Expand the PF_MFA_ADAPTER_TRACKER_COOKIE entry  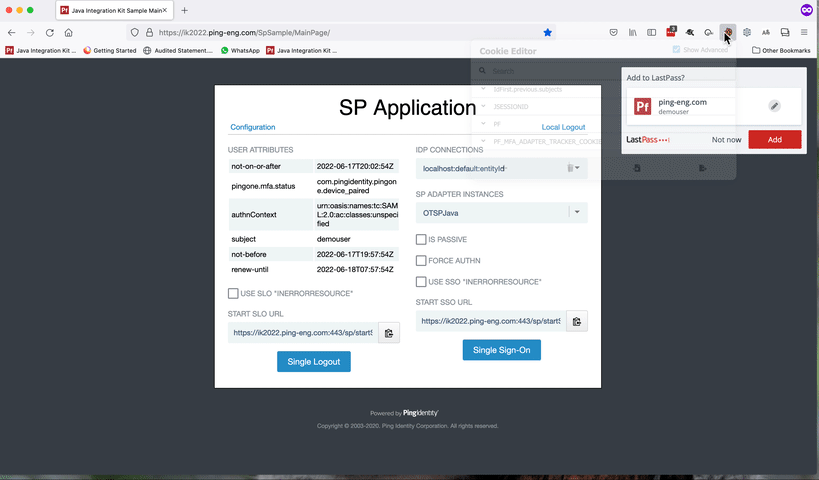483,141
